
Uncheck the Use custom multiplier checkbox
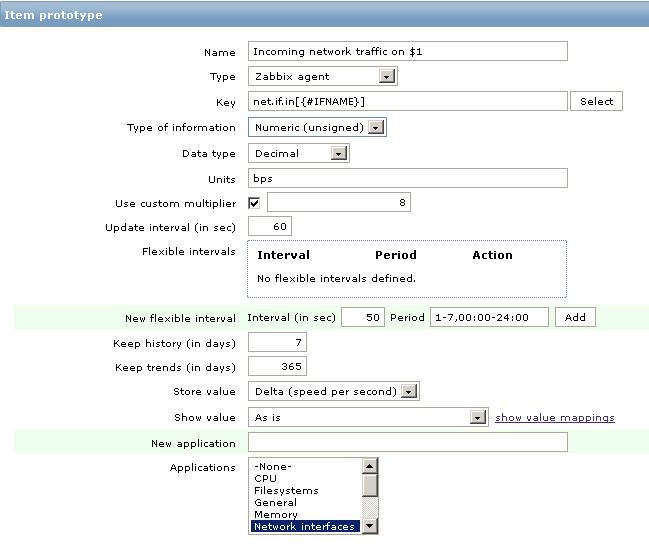pos(254,203)
